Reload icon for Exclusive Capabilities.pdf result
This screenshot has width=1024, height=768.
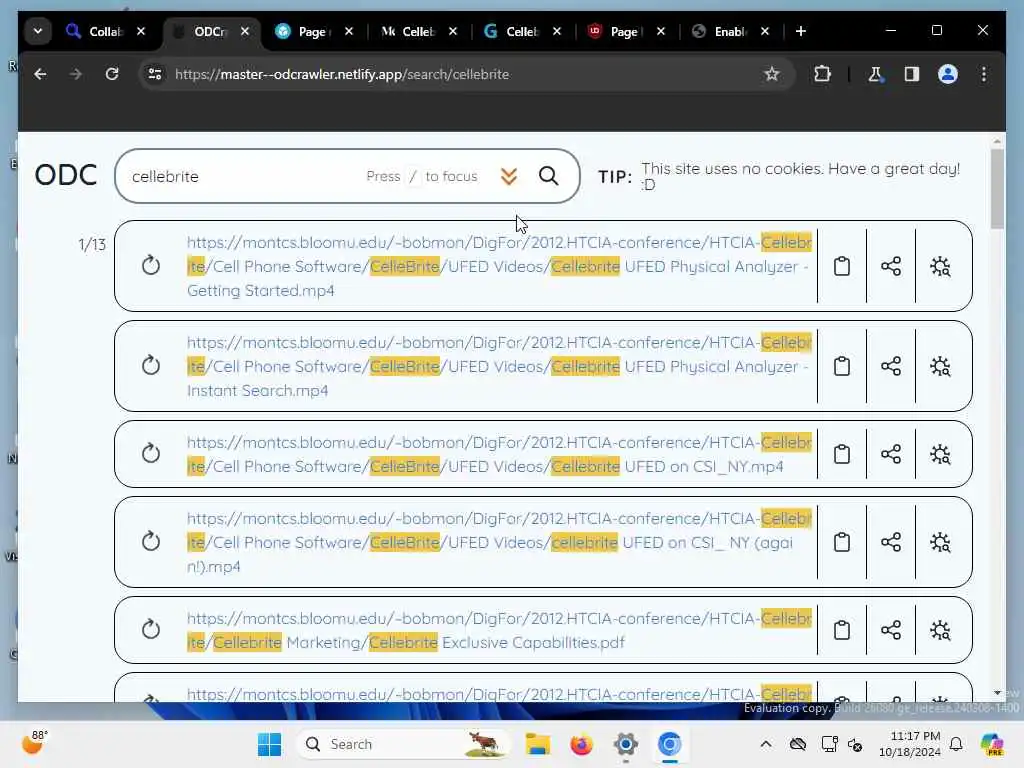point(151,630)
